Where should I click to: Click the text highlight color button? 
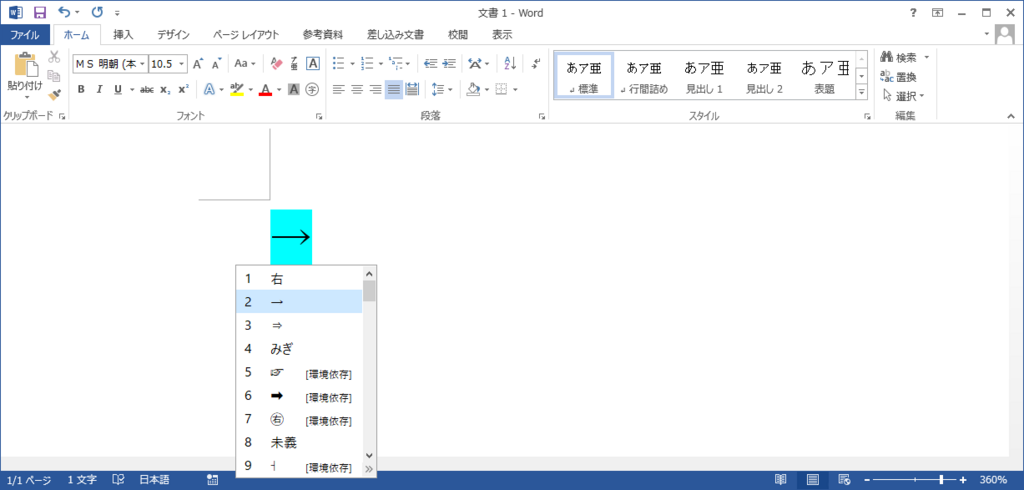click(237, 90)
